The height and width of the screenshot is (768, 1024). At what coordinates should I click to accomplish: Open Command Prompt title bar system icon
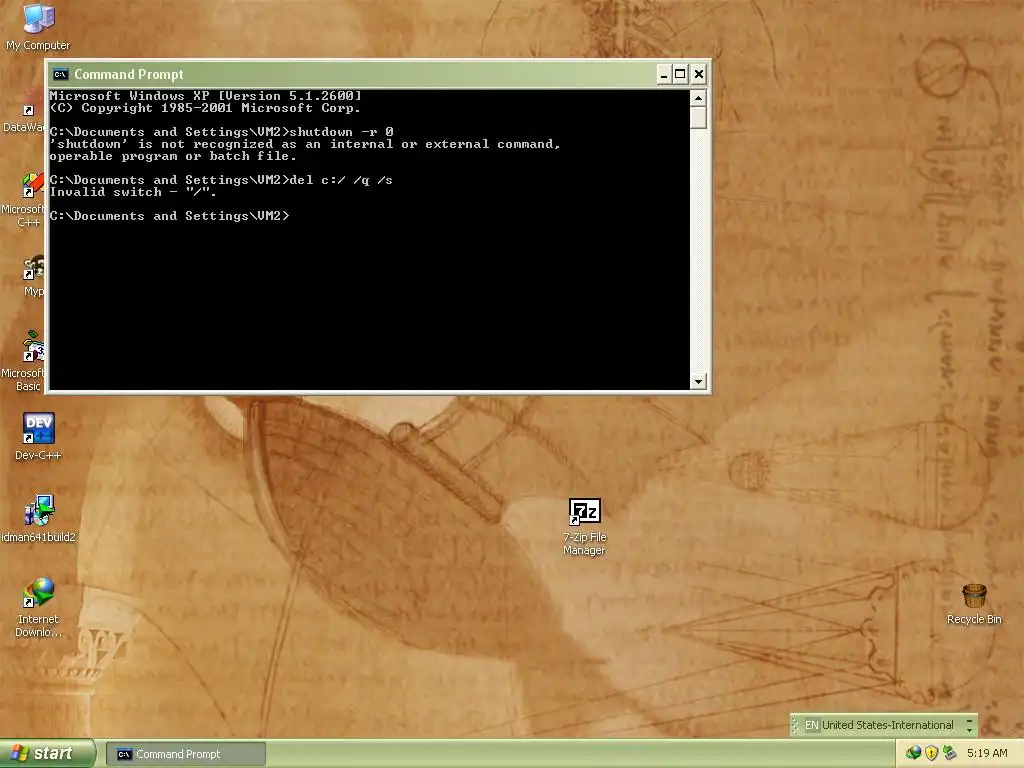(x=60, y=74)
